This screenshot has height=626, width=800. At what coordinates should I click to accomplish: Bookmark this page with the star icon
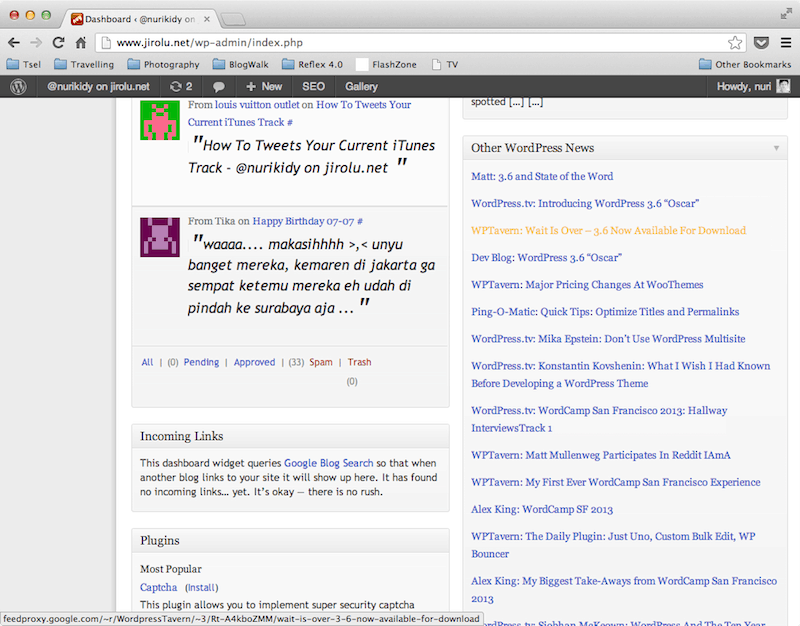[735, 43]
